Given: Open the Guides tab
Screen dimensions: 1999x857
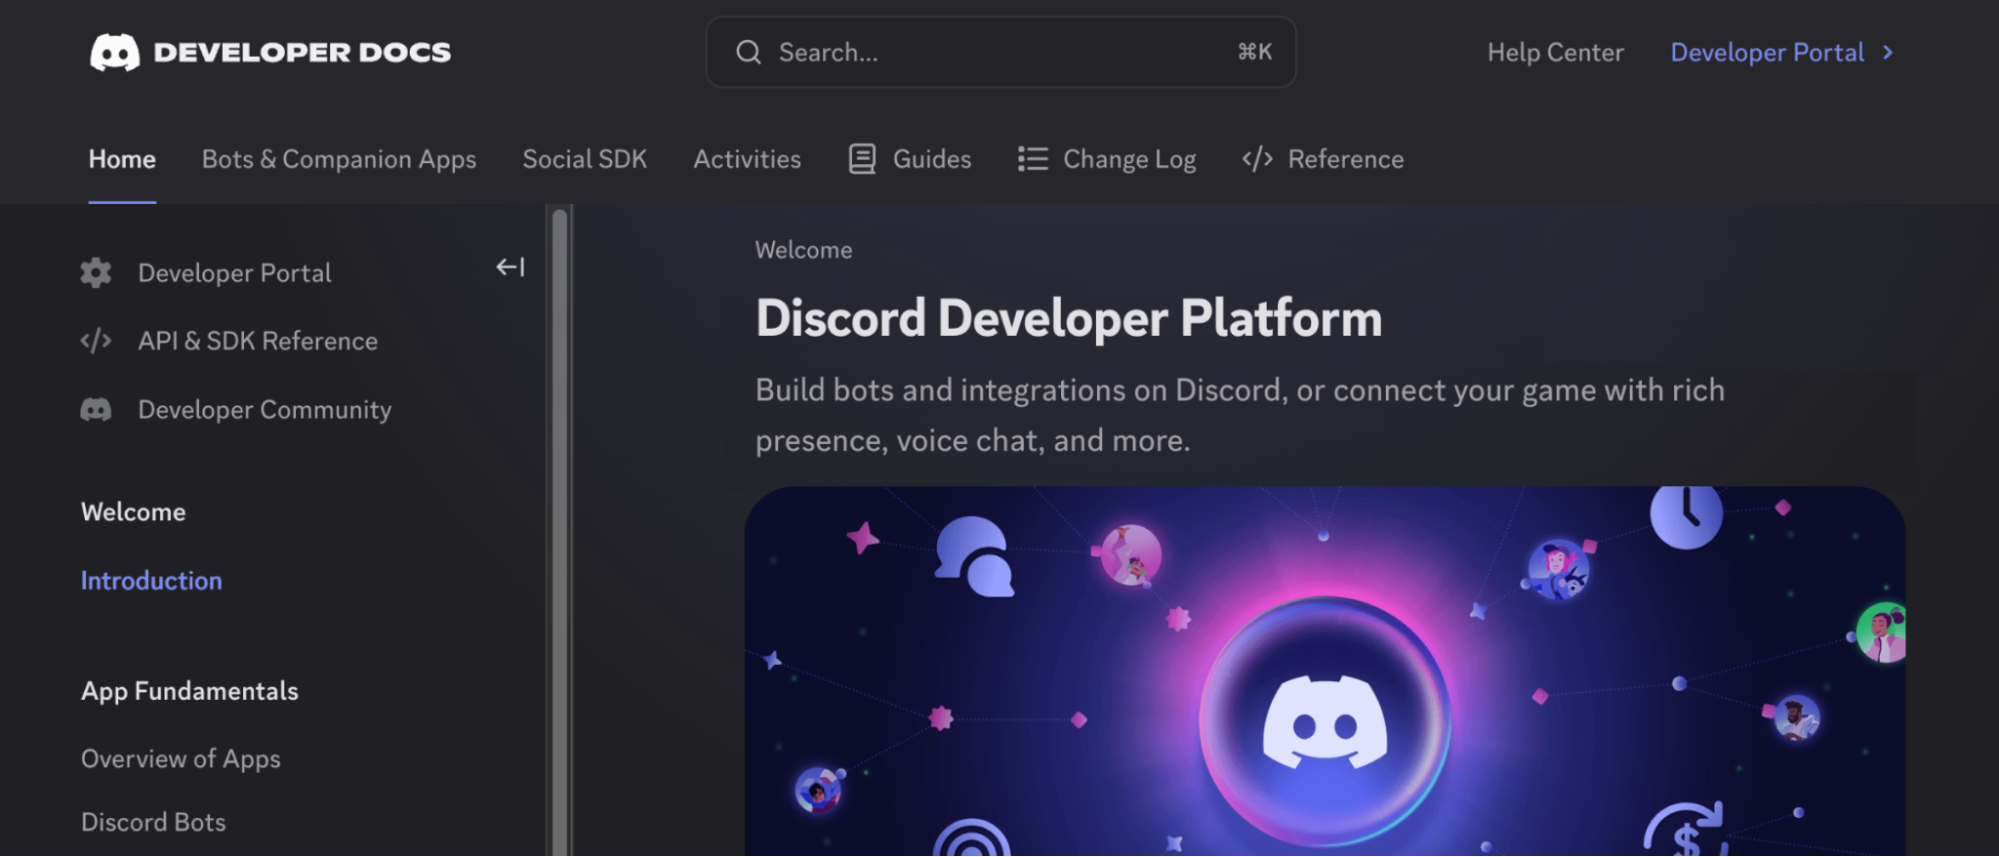Looking at the screenshot, I should point(910,159).
